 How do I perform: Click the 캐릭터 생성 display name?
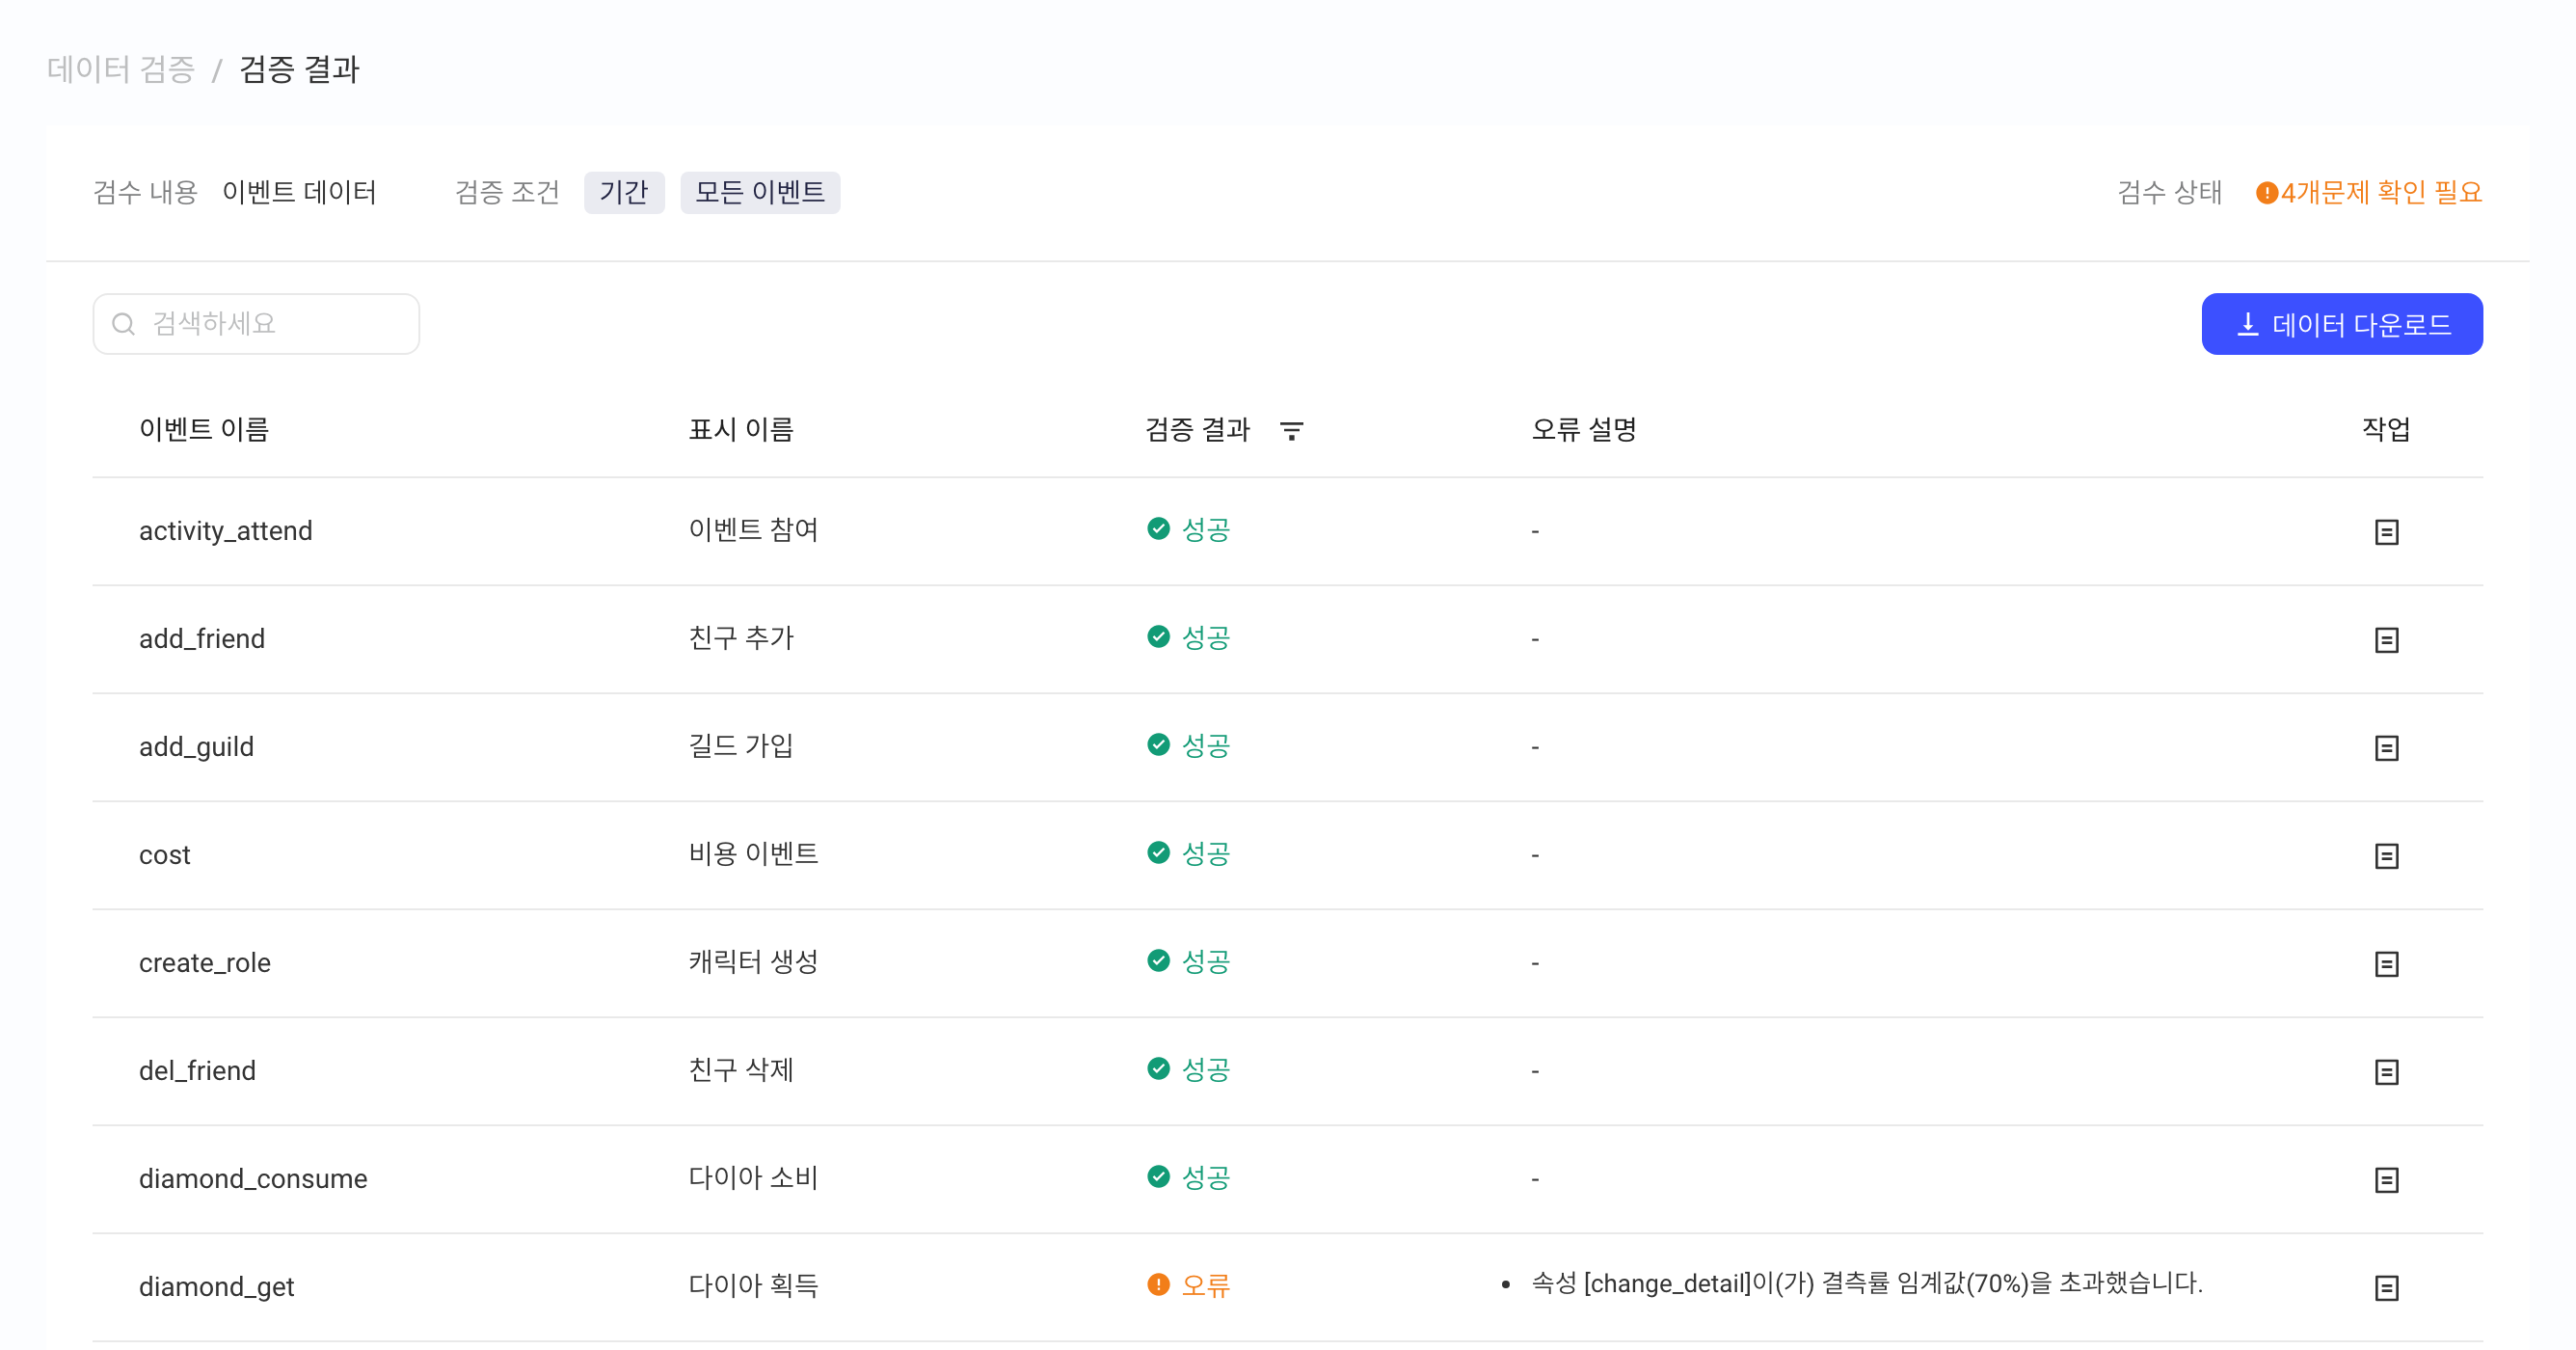click(753, 961)
